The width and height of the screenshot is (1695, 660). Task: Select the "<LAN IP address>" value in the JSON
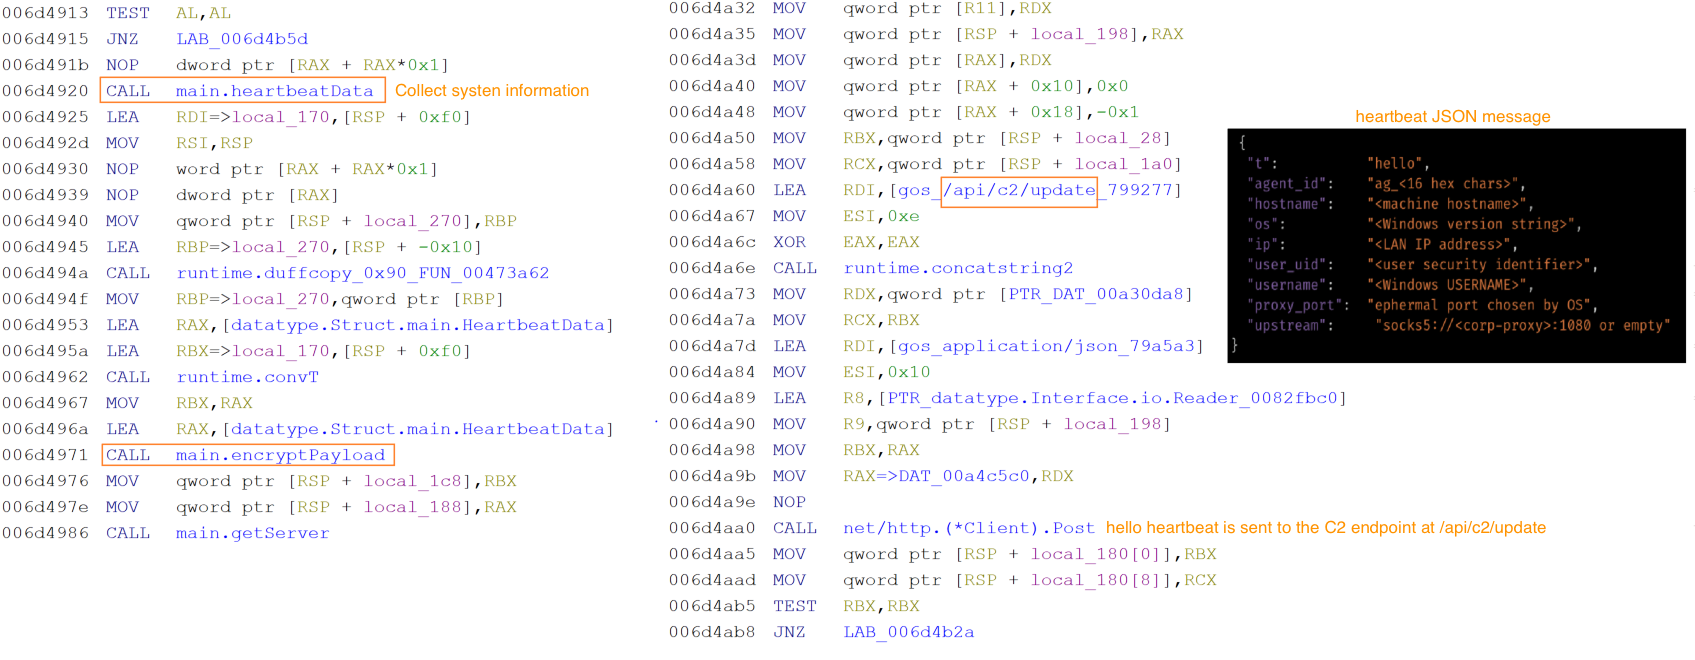1442,244
